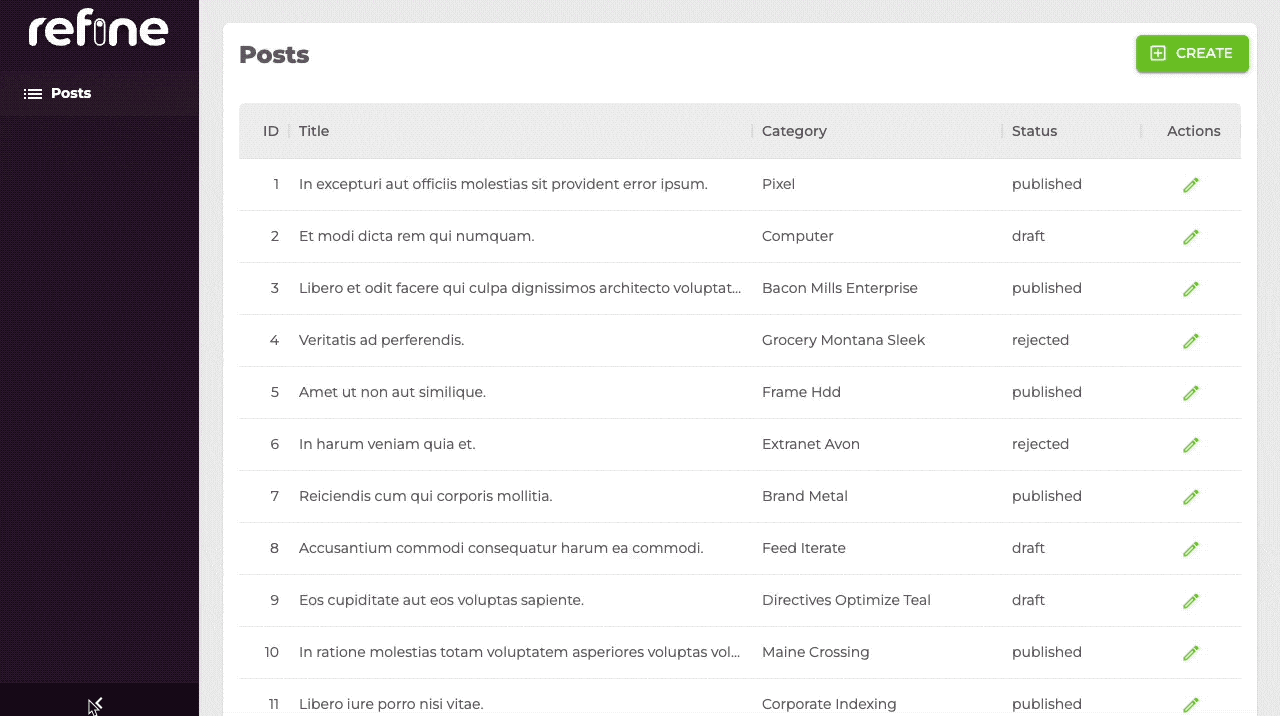Edit the rejected post 'Veritatis ad perferendis'
The image size is (1280, 716).
point(1190,341)
